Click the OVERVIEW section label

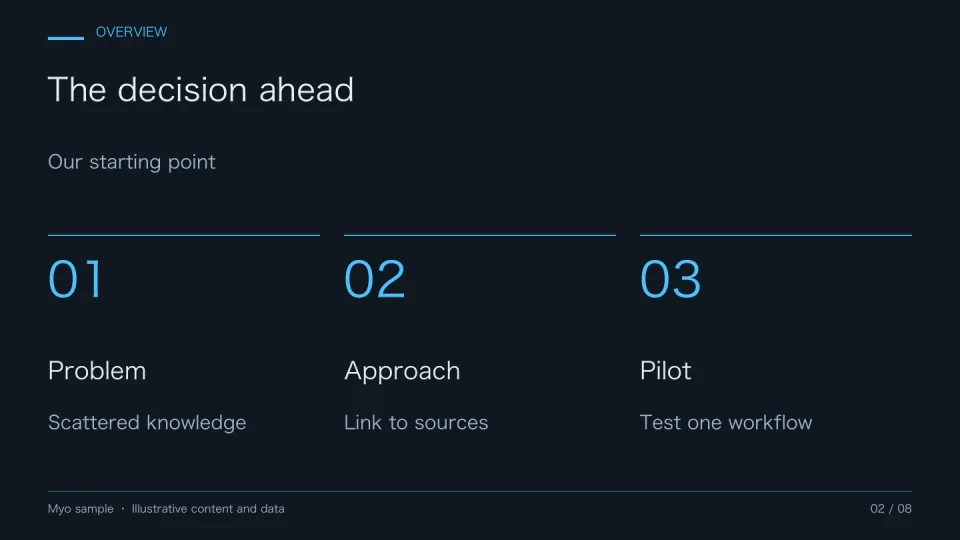point(131,32)
